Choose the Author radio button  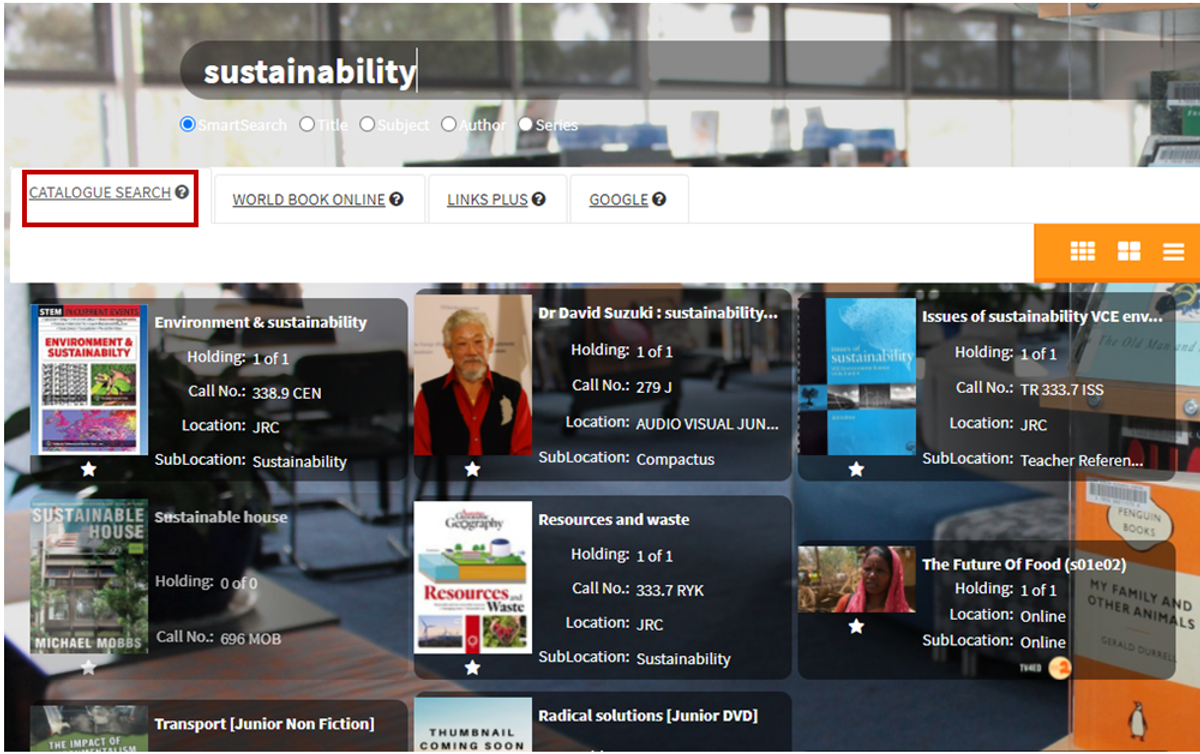[449, 125]
